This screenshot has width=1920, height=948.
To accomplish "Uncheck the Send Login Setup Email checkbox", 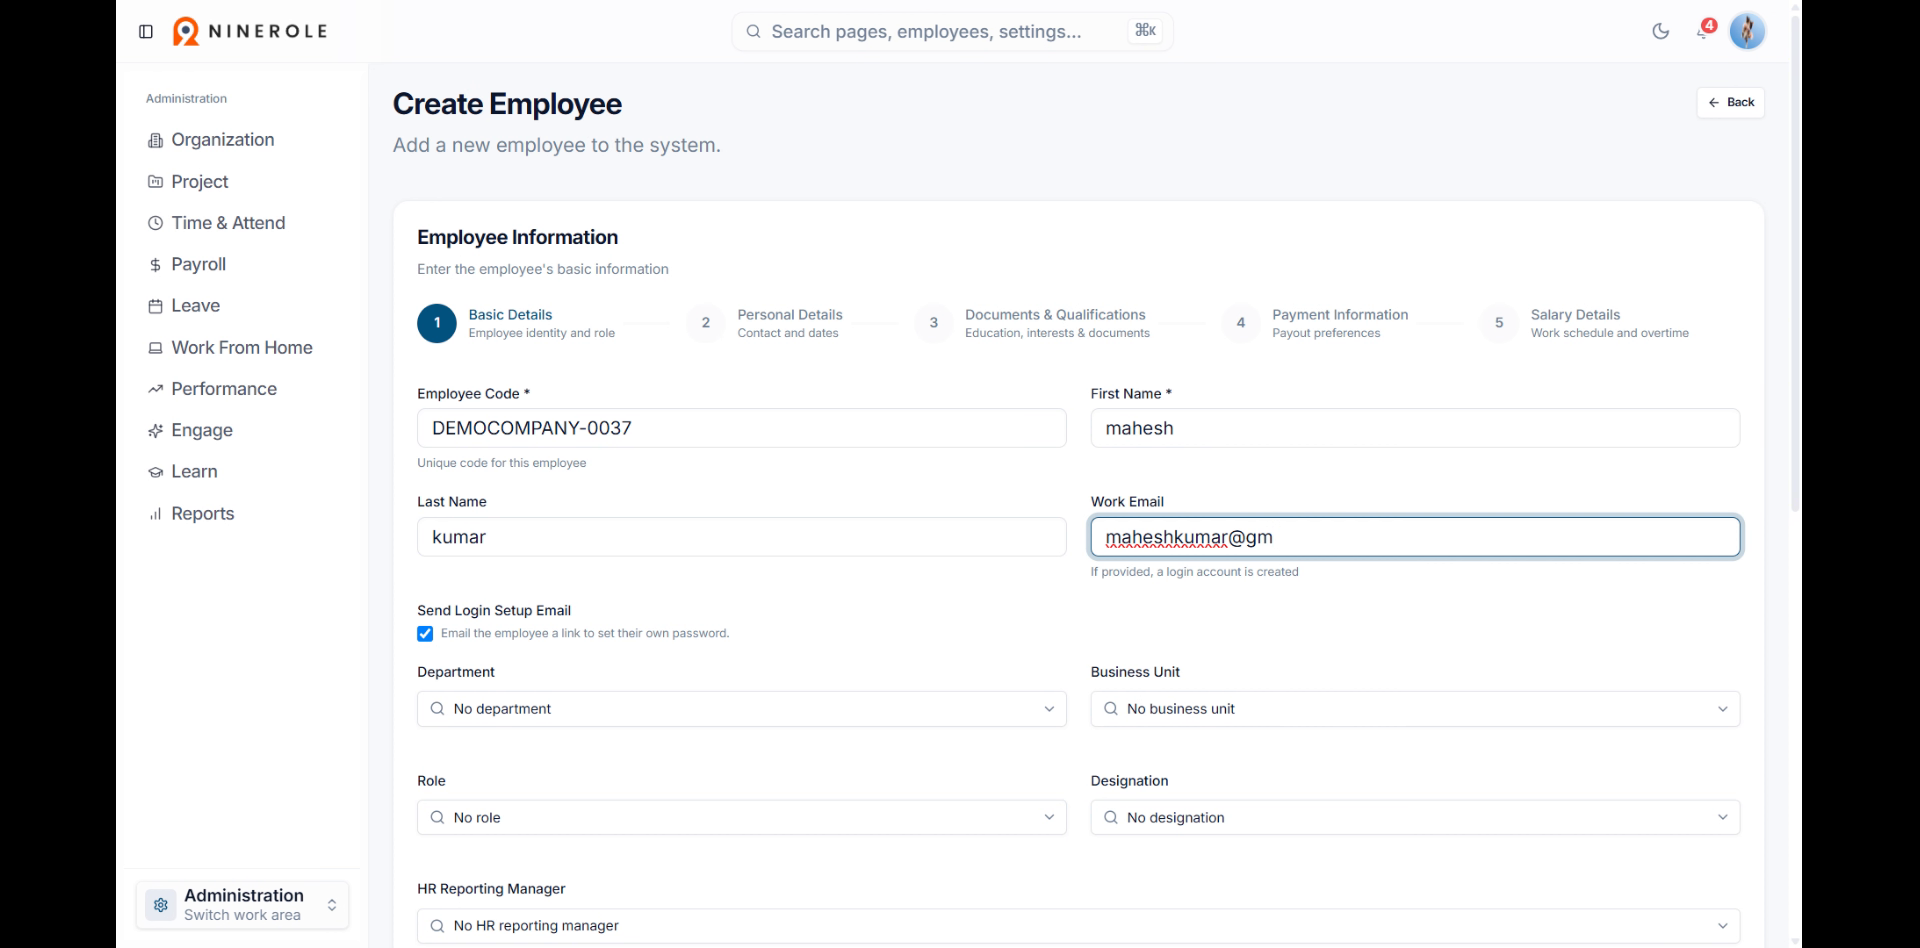I will click(425, 634).
